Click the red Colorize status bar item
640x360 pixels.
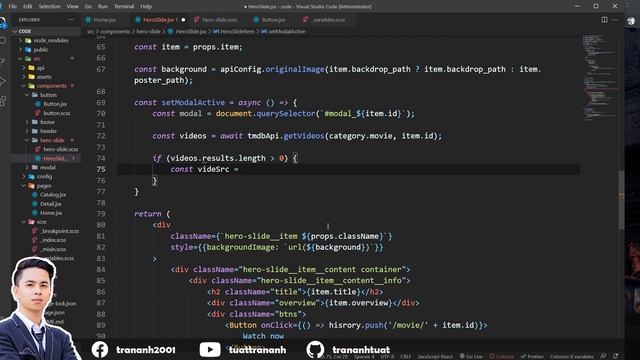point(502,356)
